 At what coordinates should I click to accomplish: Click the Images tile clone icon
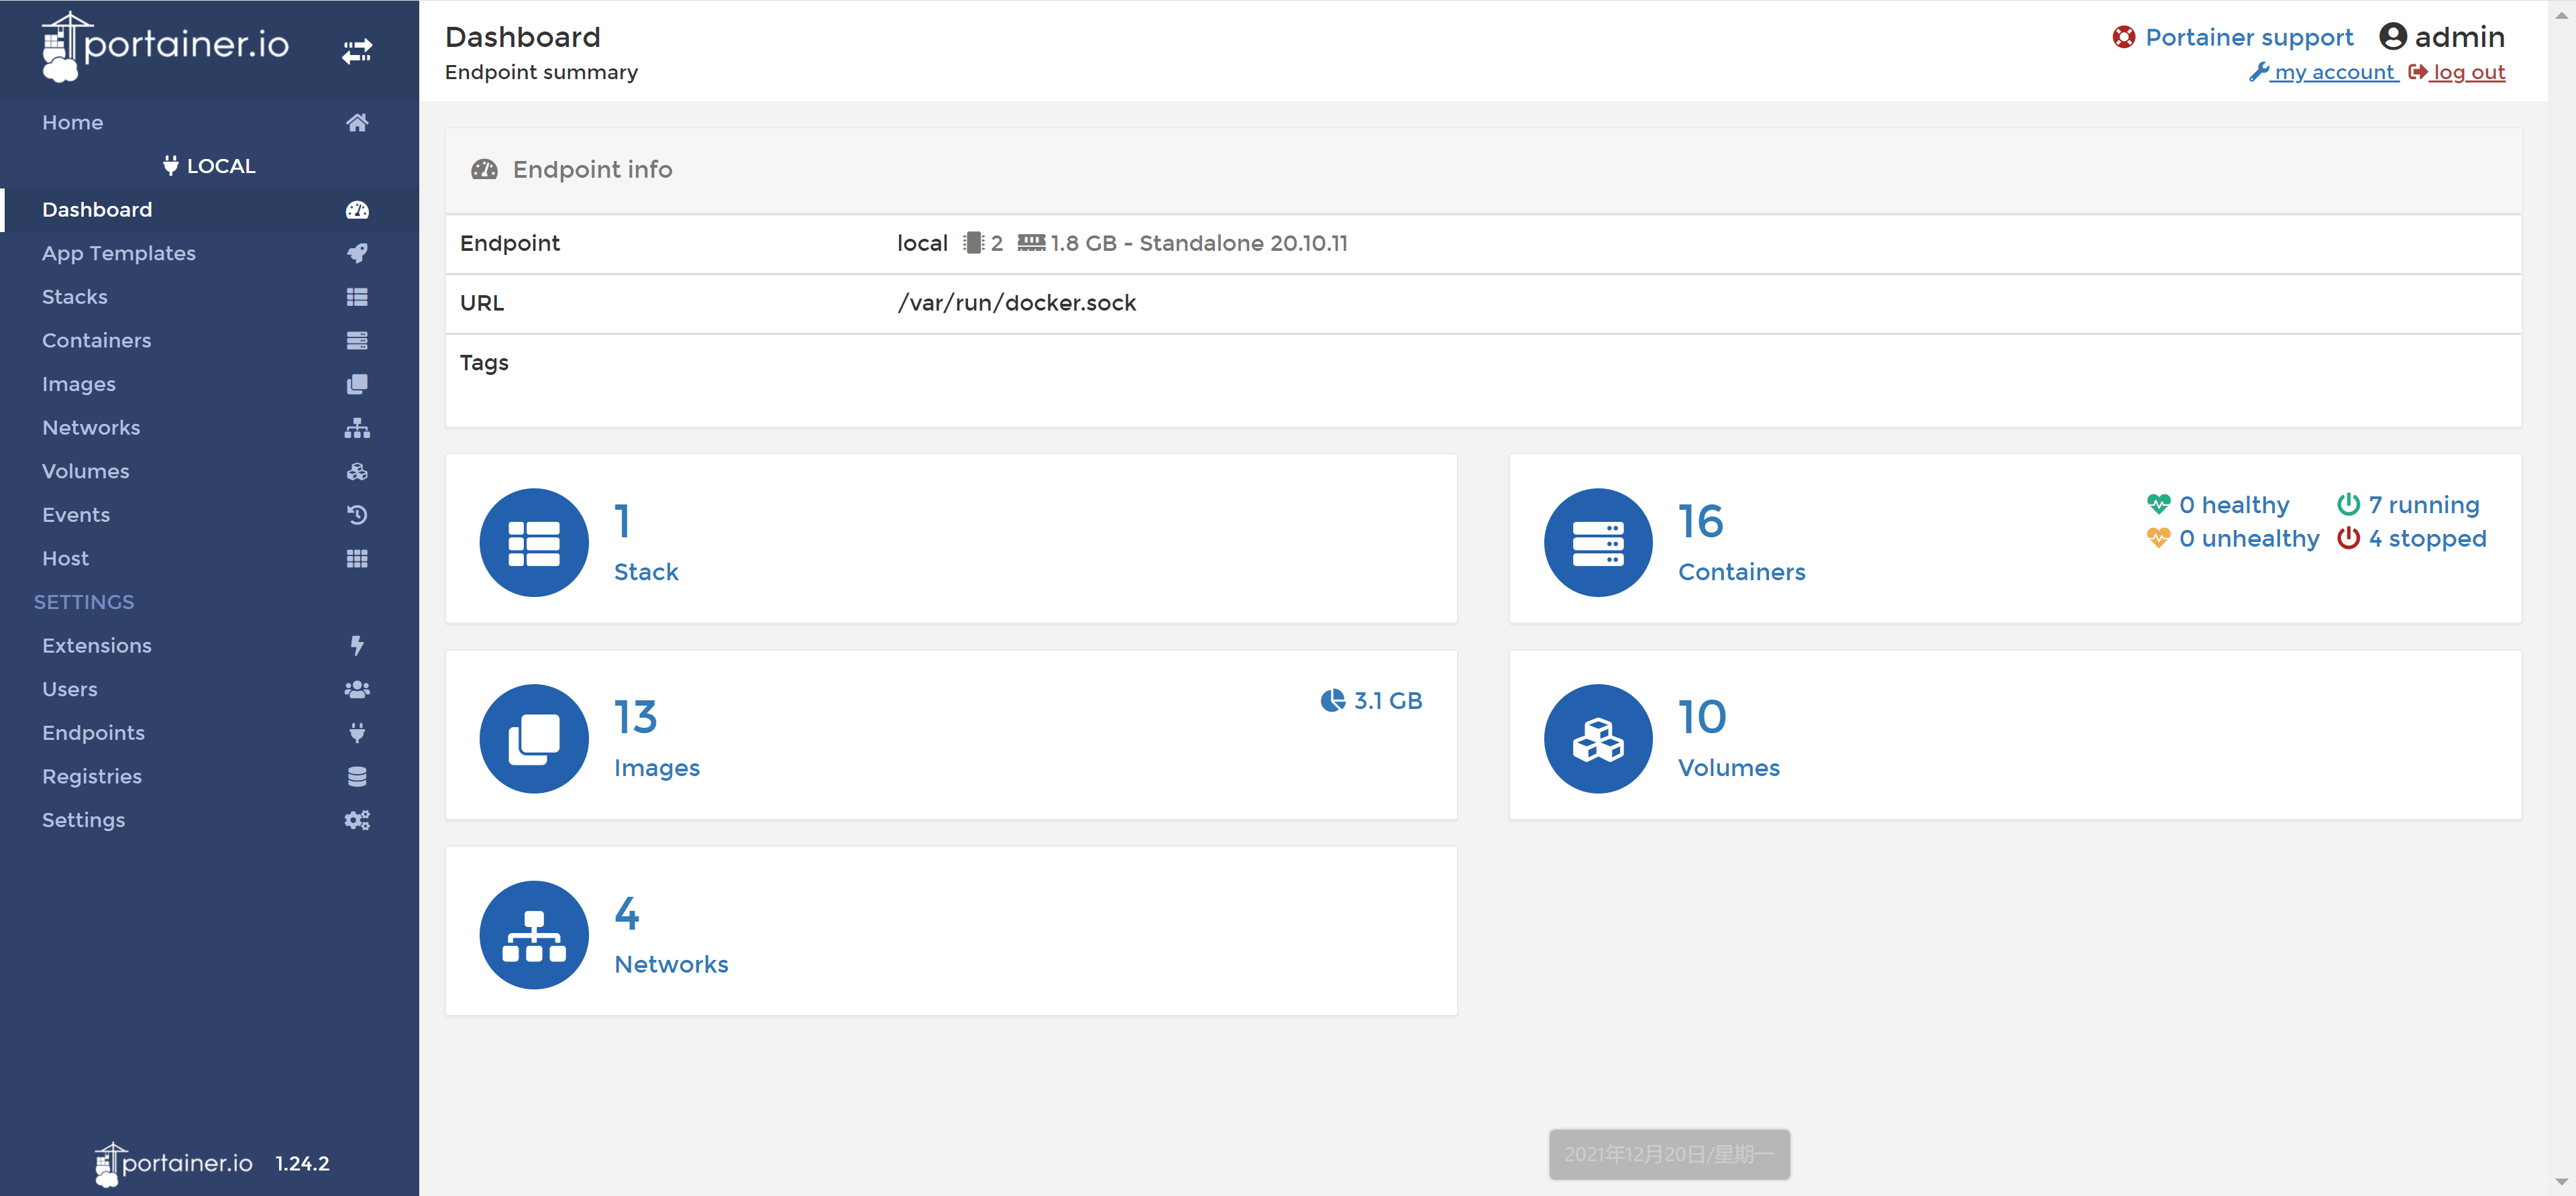[x=534, y=739]
